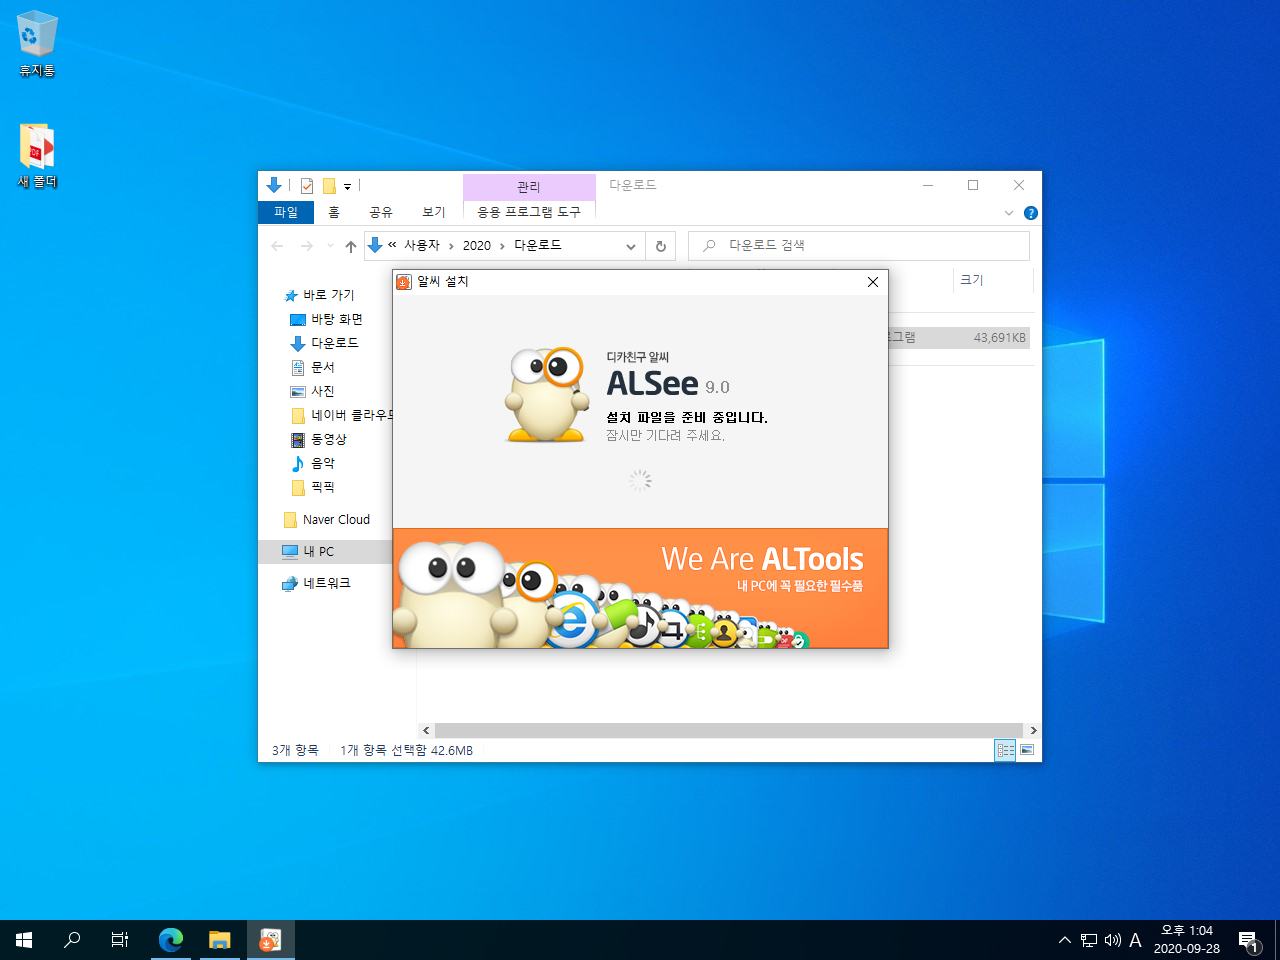
Task: Switch to the 보기 ribbon tab
Action: (x=434, y=212)
